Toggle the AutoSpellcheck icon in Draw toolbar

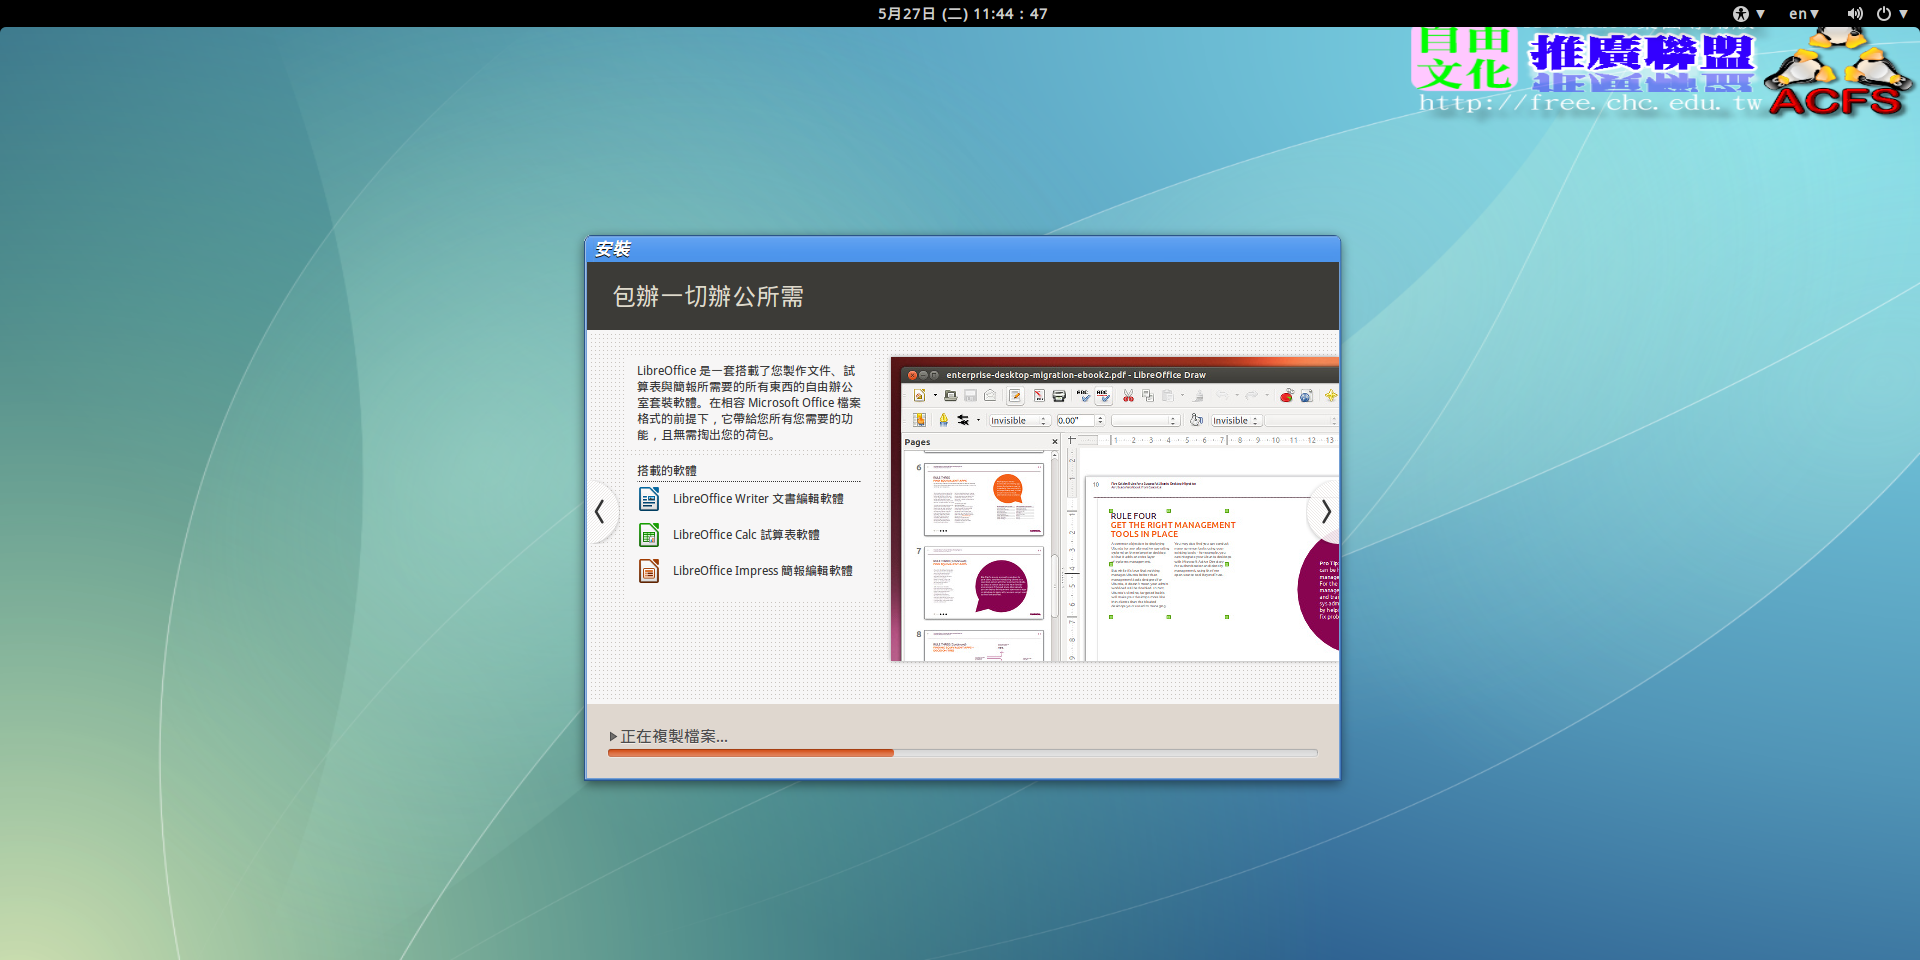(1103, 396)
